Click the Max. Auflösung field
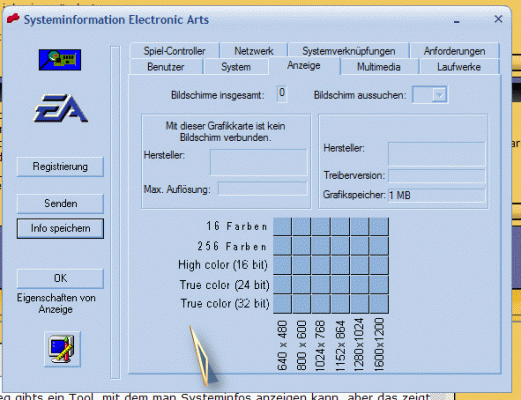Screen dimensions: 521x400 263,189
